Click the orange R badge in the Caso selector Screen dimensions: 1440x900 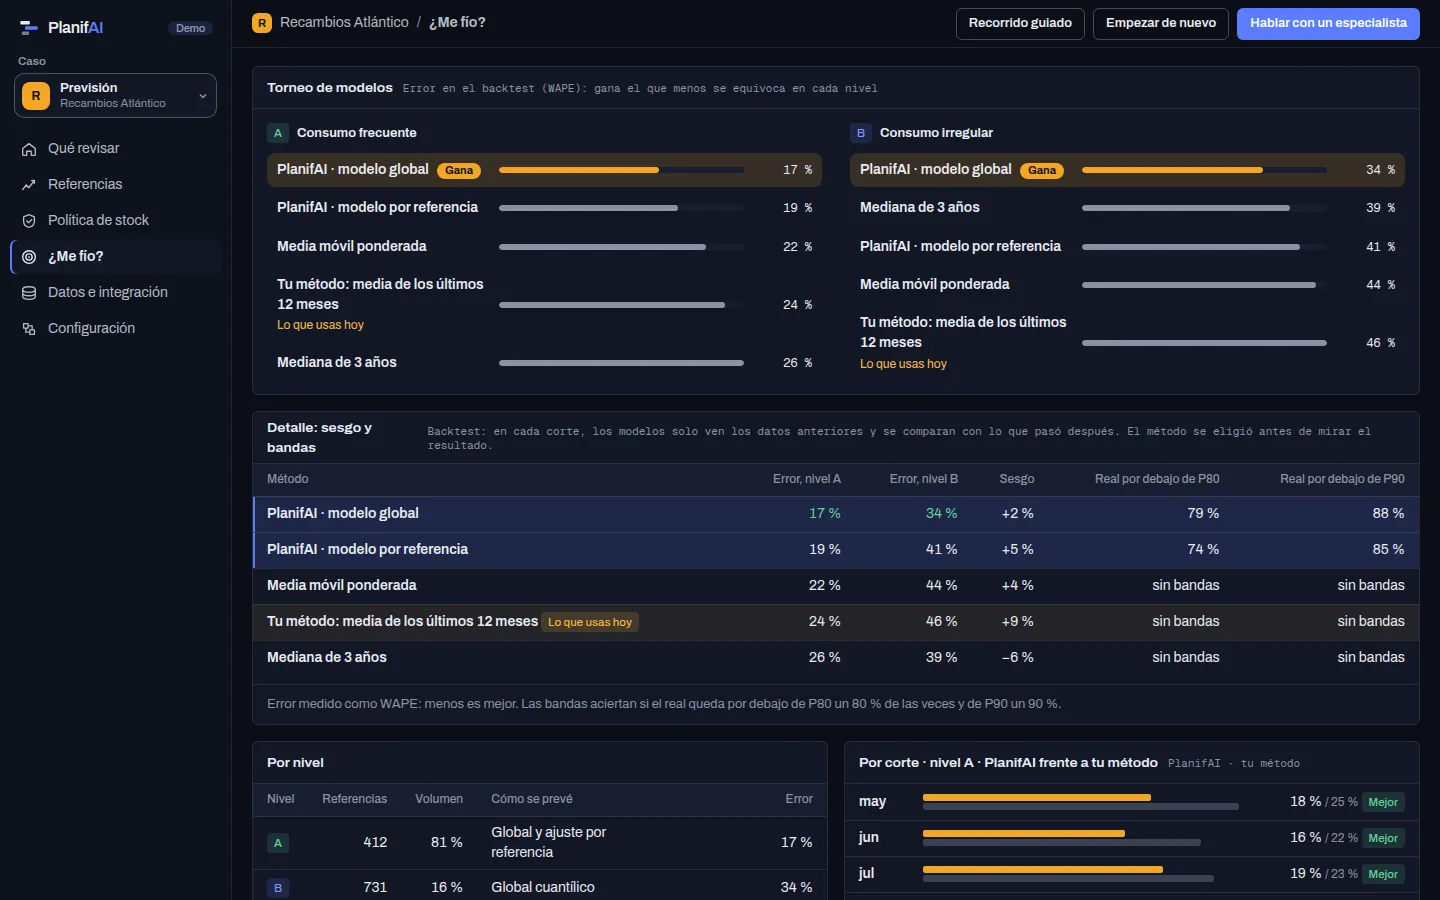tap(36, 96)
